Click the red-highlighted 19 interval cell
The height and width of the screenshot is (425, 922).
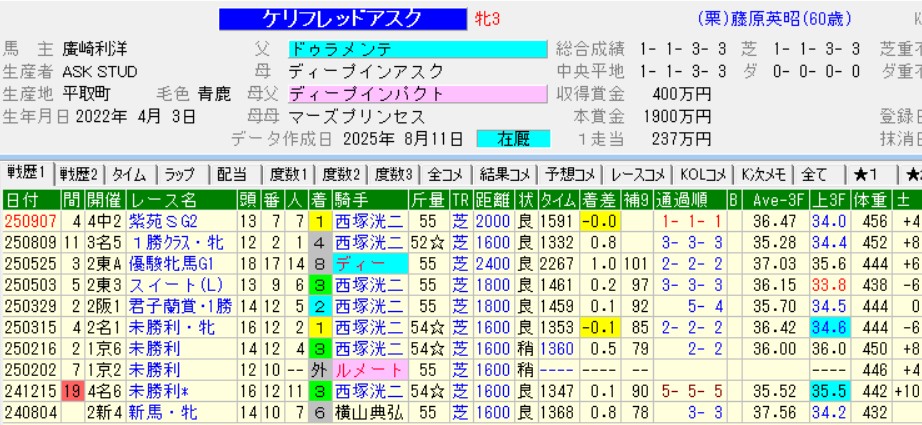pyautogui.click(x=71, y=392)
